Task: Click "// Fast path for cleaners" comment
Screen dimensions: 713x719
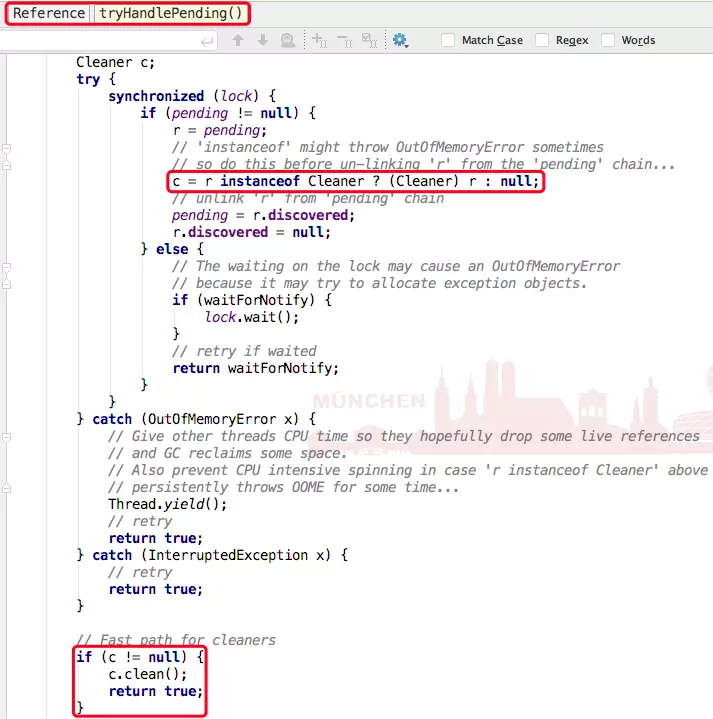Action: point(176,640)
